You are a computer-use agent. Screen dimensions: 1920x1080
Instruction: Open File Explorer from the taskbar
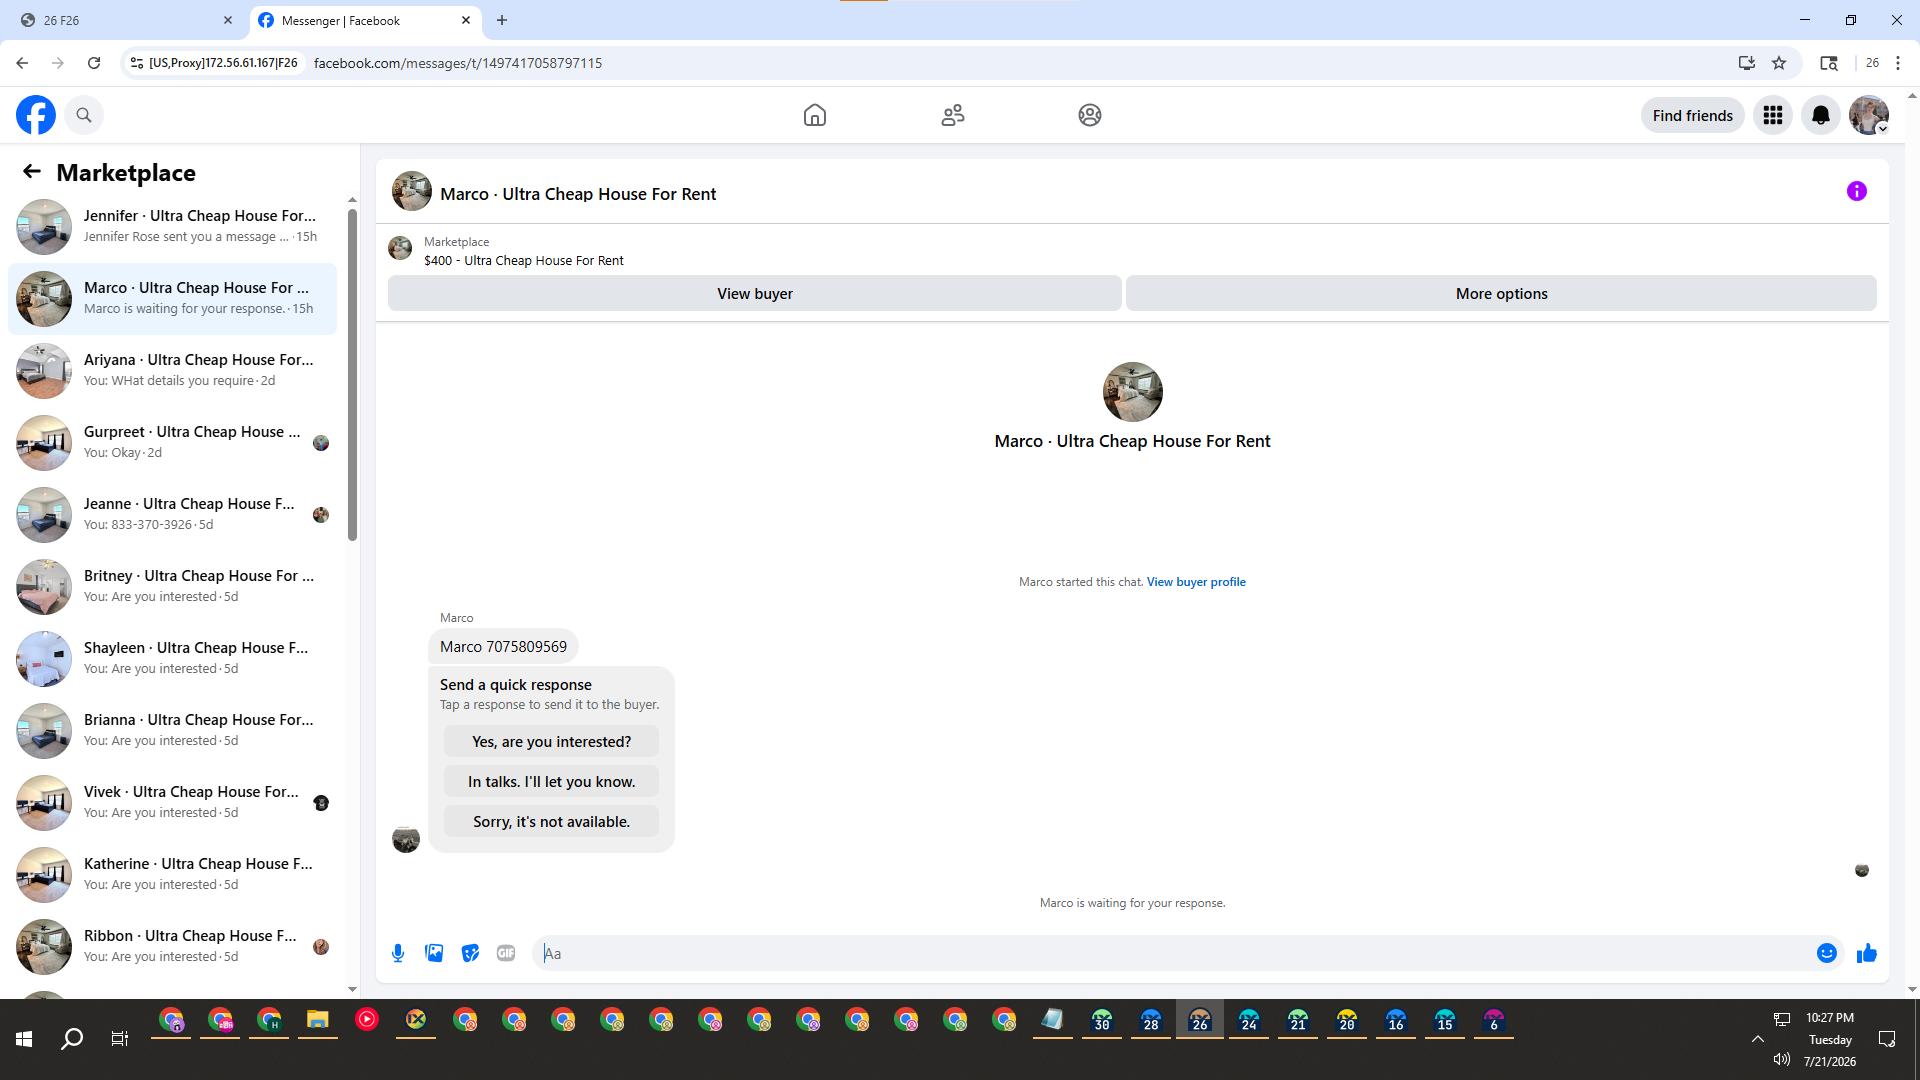pyautogui.click(x=318, y=1020)
